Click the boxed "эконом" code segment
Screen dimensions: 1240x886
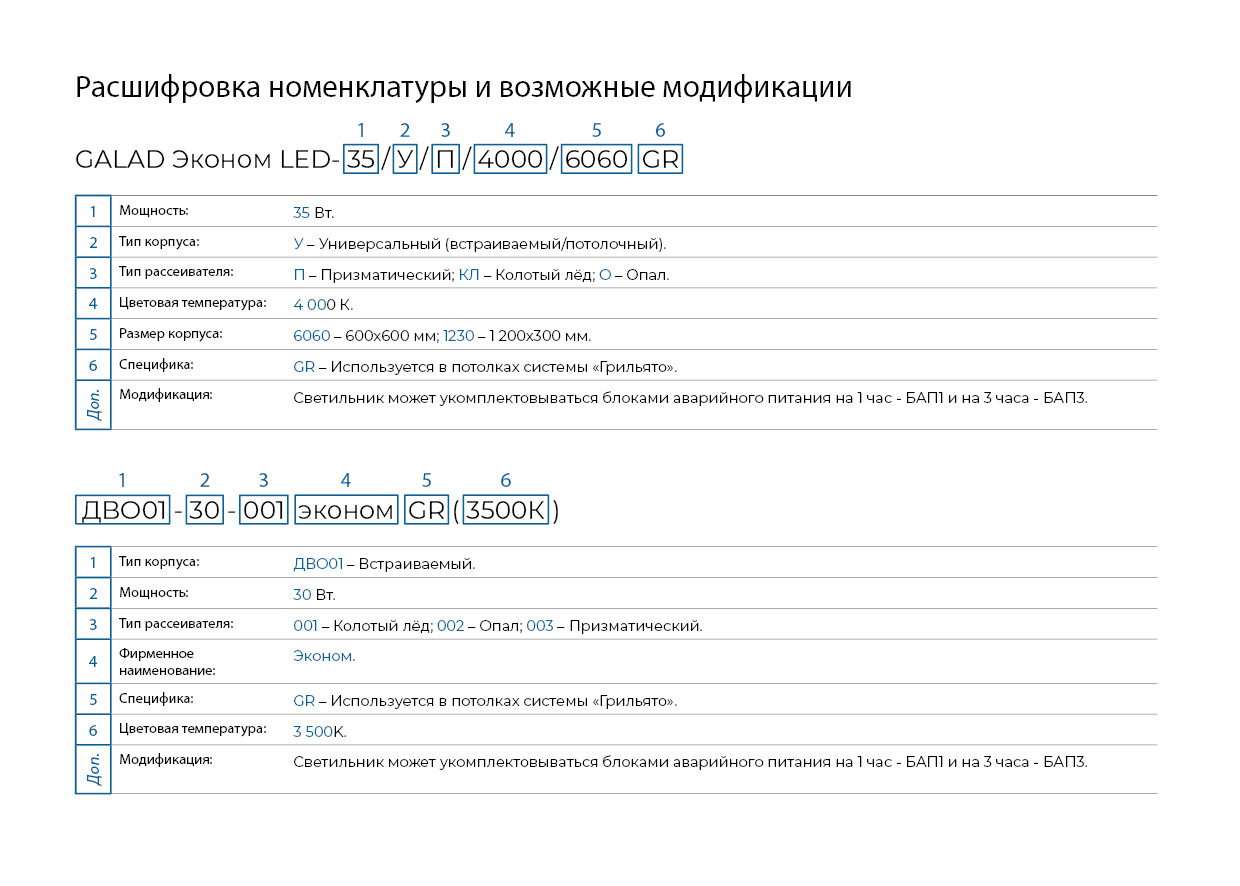click(x=347, y=511)
